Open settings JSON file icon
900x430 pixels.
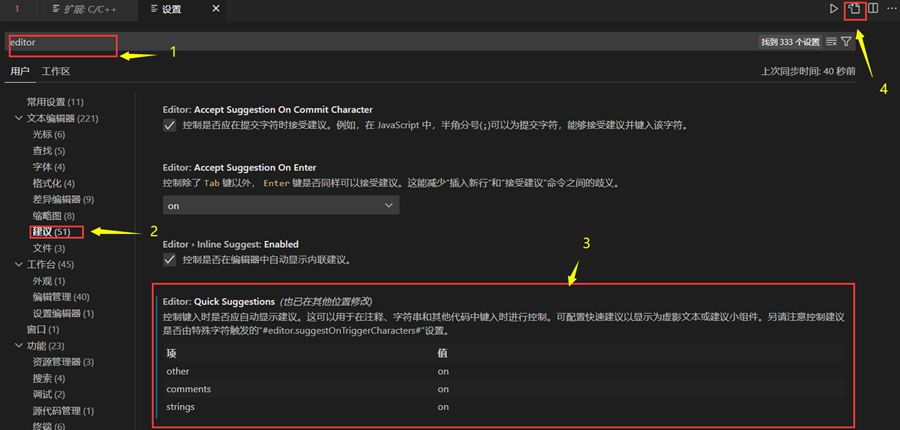pyautogui.click(x=854, y=9)
